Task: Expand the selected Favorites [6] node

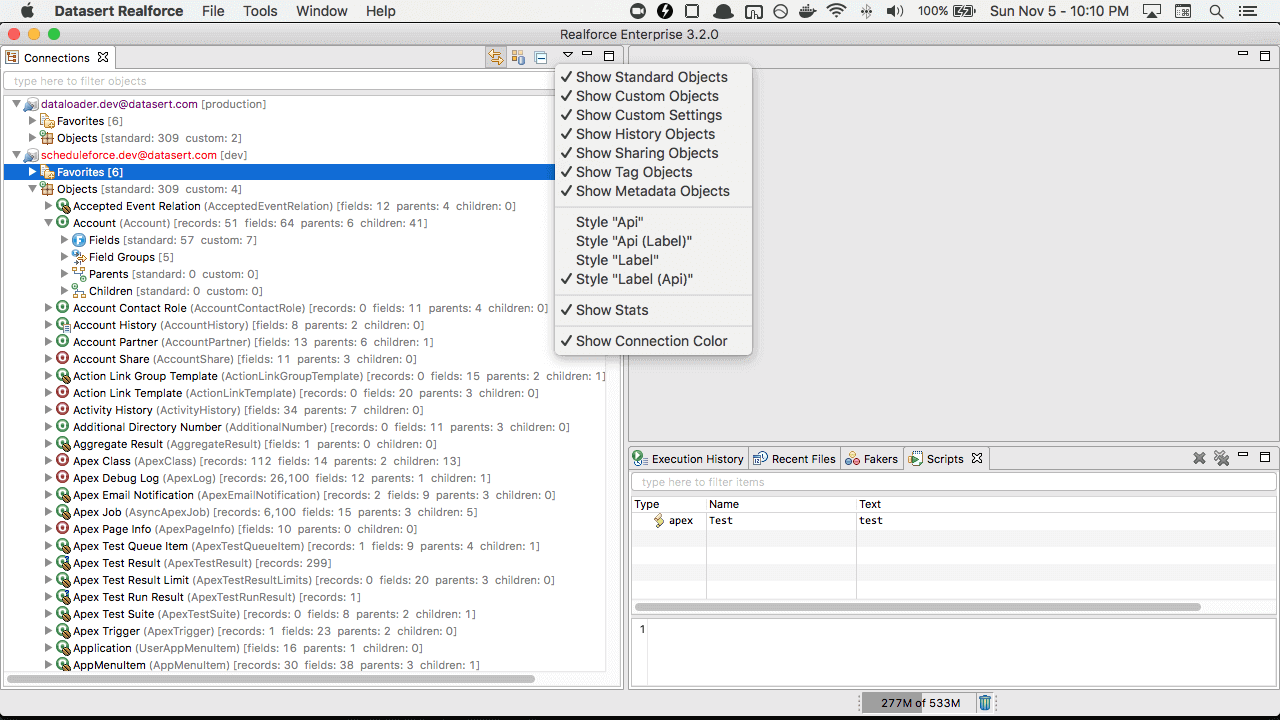Action: tap(32, 172)
